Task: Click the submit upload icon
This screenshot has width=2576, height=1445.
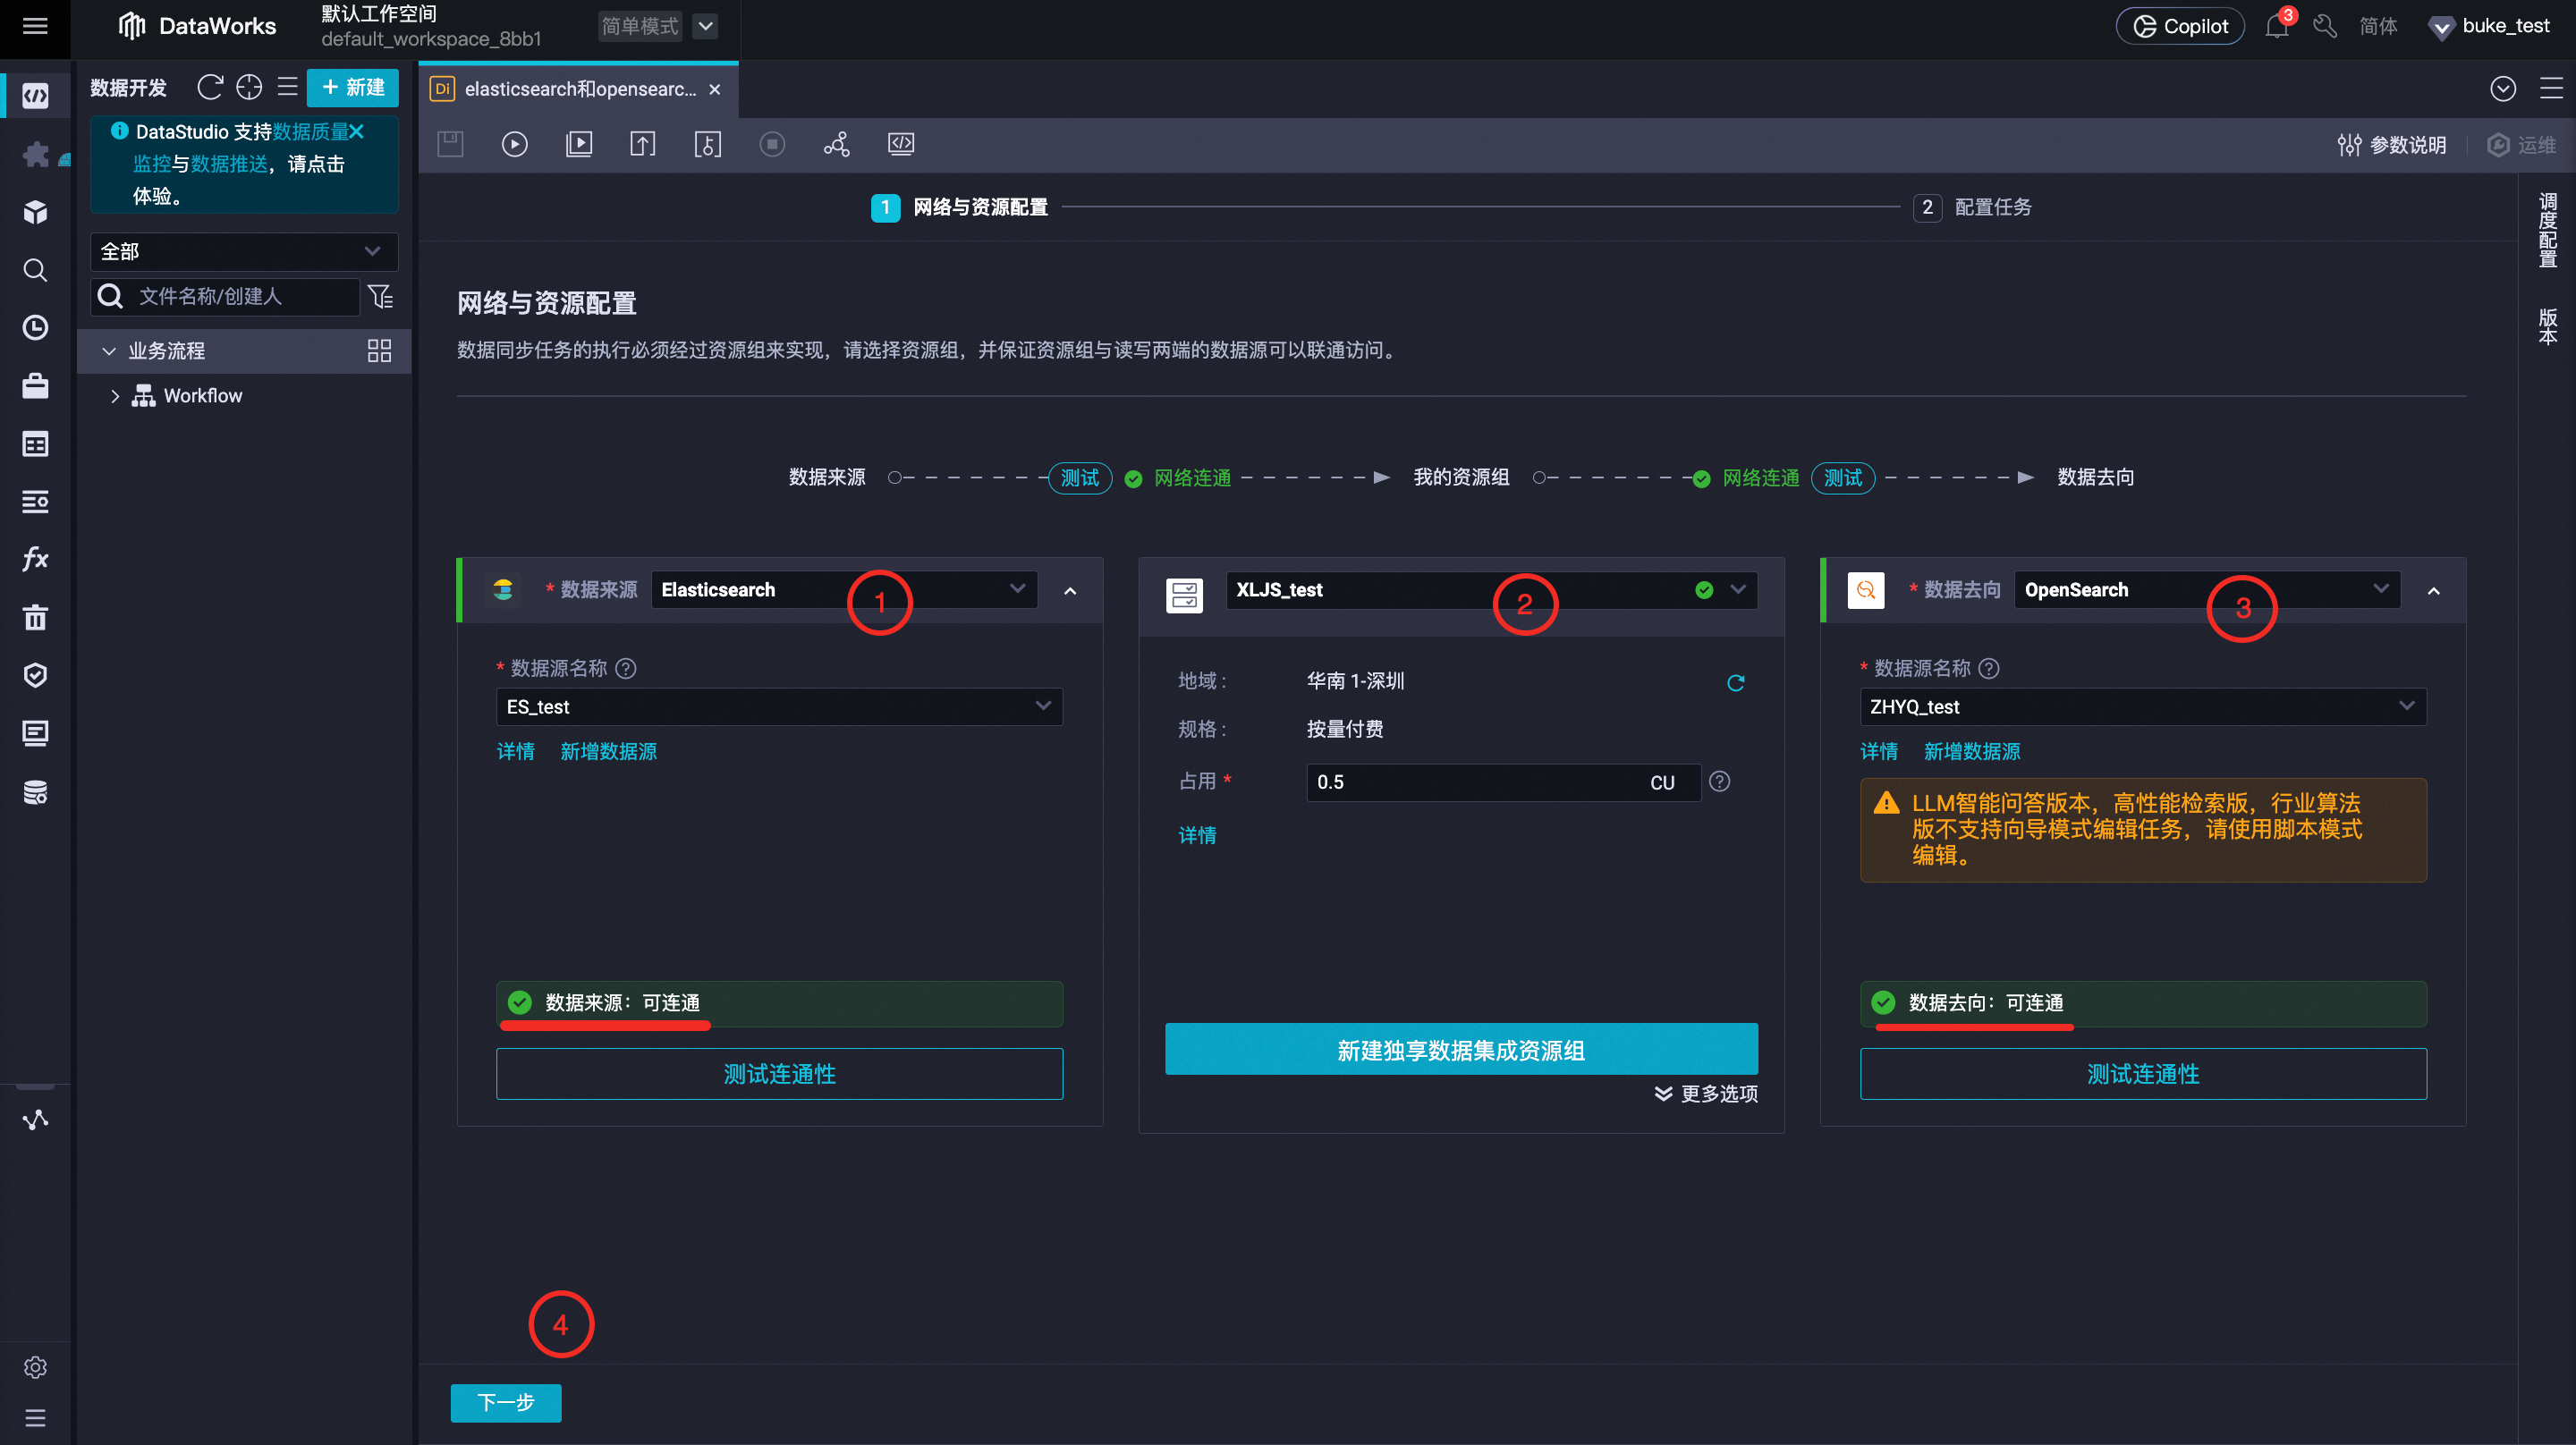Action: (x=643, y=144)
